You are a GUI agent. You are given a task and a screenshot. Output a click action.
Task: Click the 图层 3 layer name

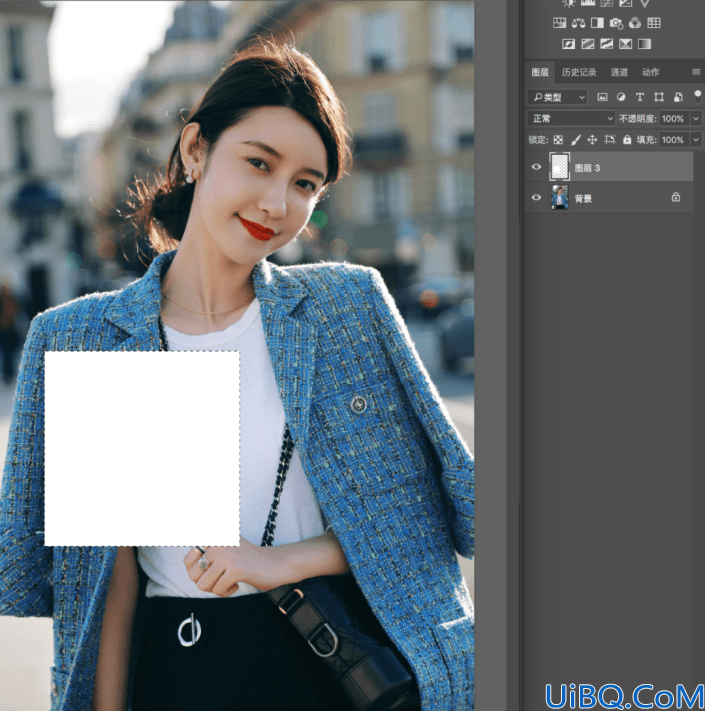tap(587, 168)
